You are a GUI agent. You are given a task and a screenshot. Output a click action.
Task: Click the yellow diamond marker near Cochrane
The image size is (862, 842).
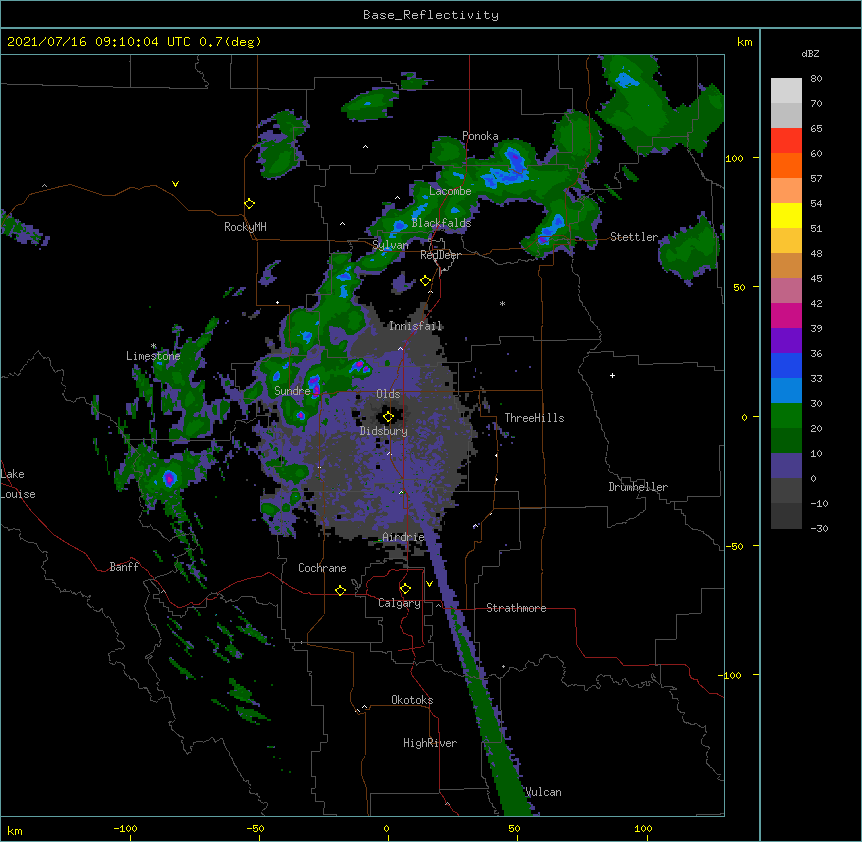point(340,590)
